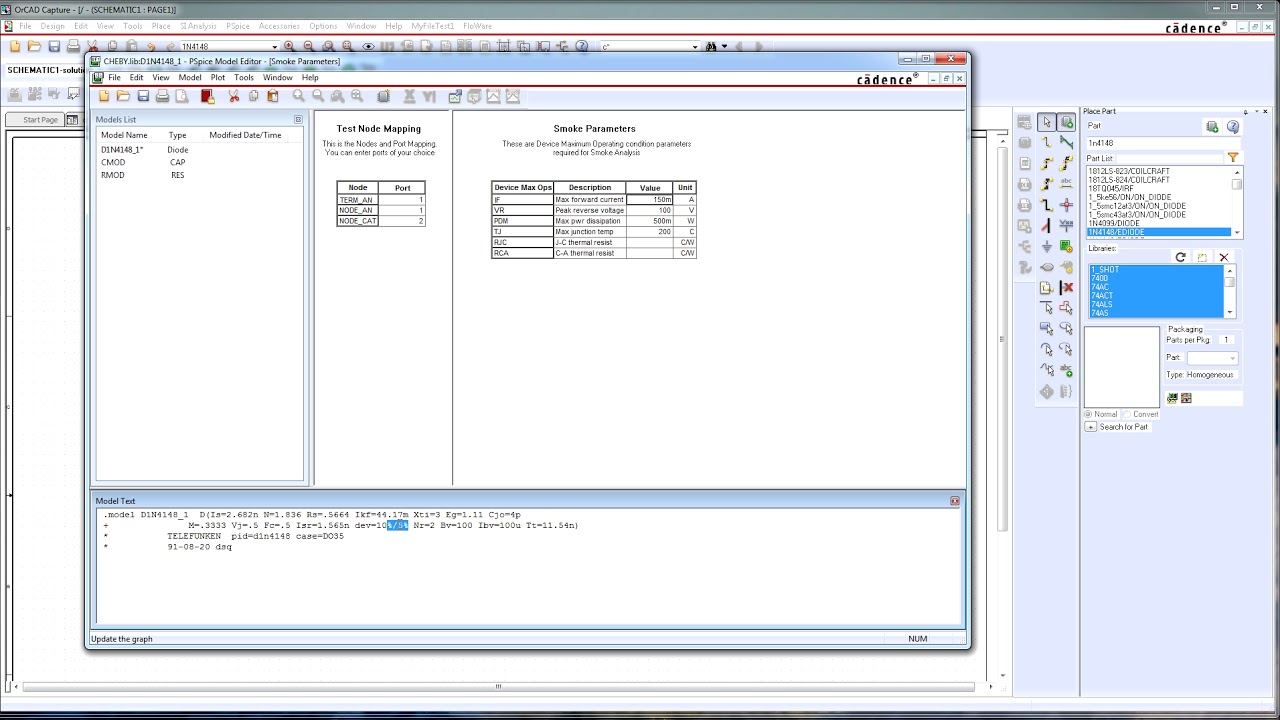Open PSpice menu in OrCAD Capture

(238, 26)
